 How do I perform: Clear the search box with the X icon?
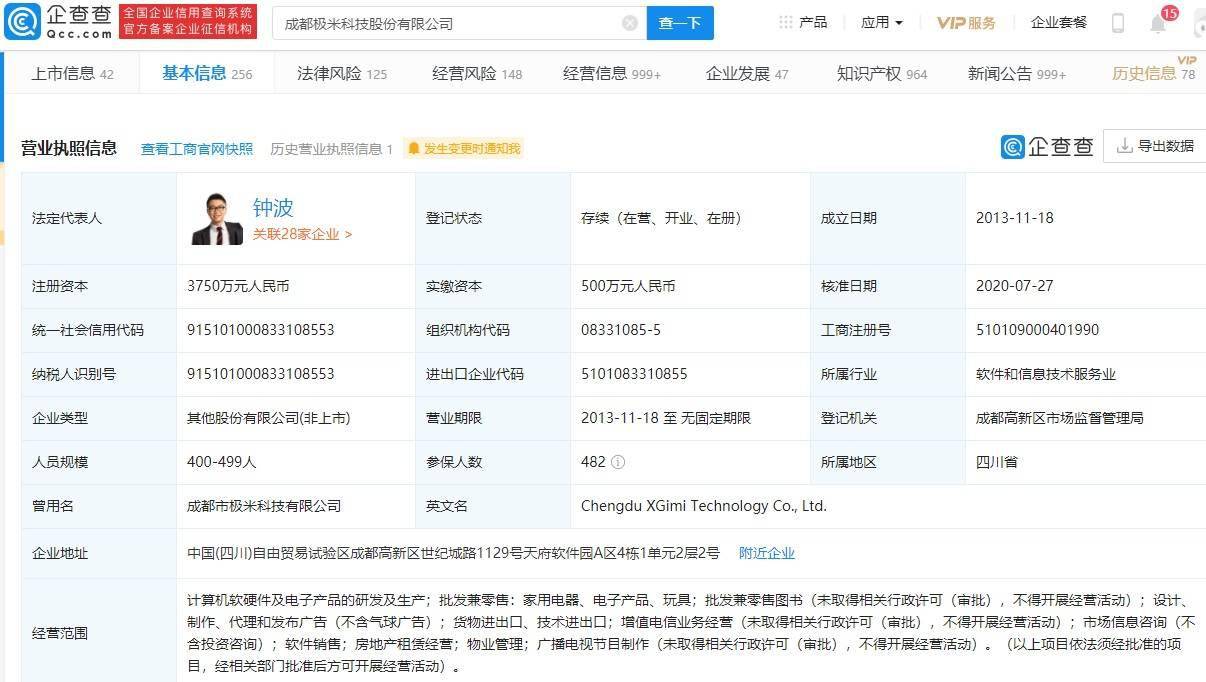click(x=630, y=22)
